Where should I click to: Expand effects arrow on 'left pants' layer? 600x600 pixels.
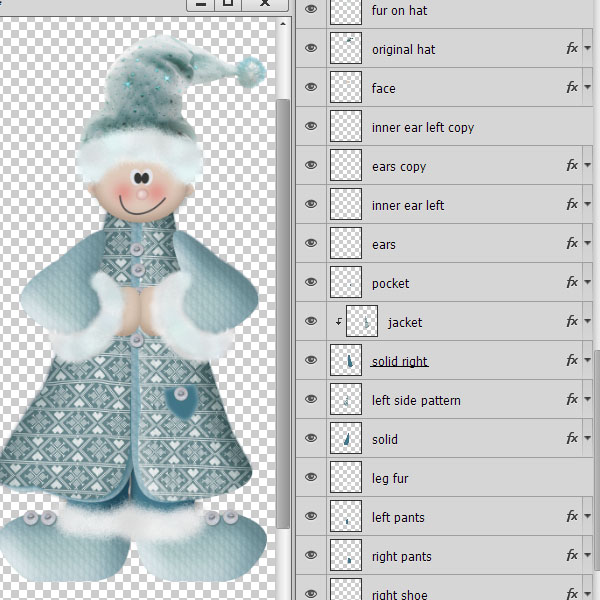point(587,517)
